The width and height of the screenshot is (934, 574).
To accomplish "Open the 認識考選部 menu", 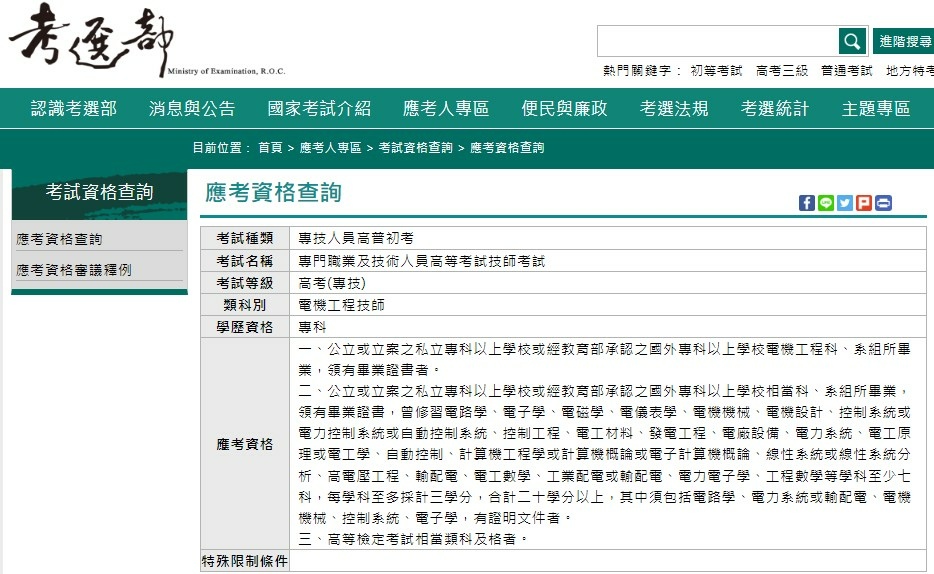I will (74, 108).
